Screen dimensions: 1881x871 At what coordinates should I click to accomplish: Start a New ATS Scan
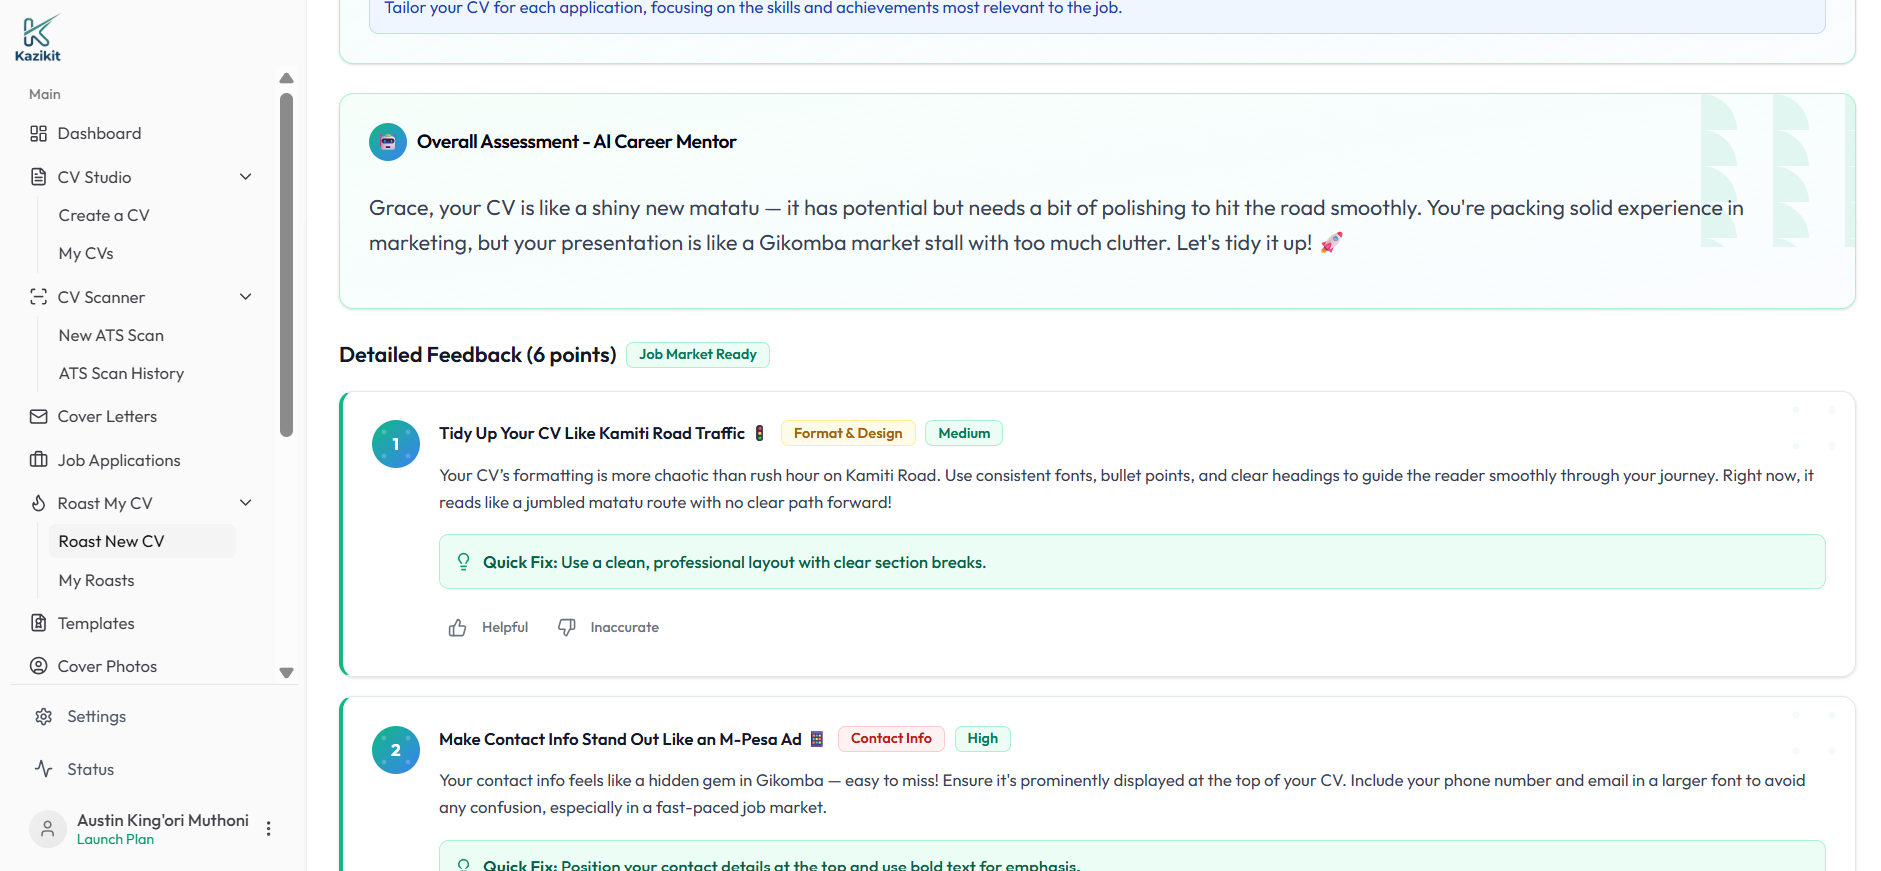[x=111, y=336]
